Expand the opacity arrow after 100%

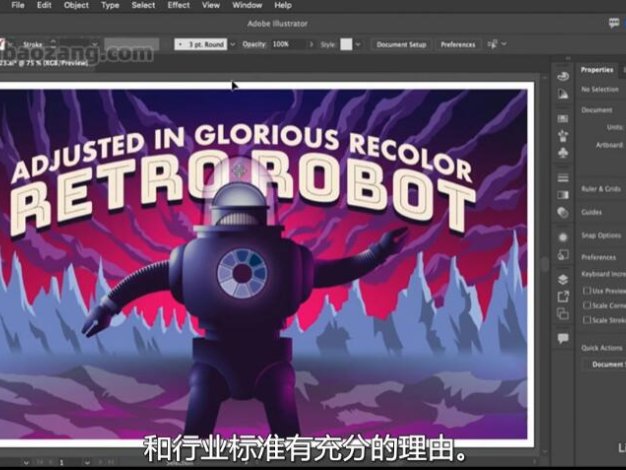click(x=311, y=44)
